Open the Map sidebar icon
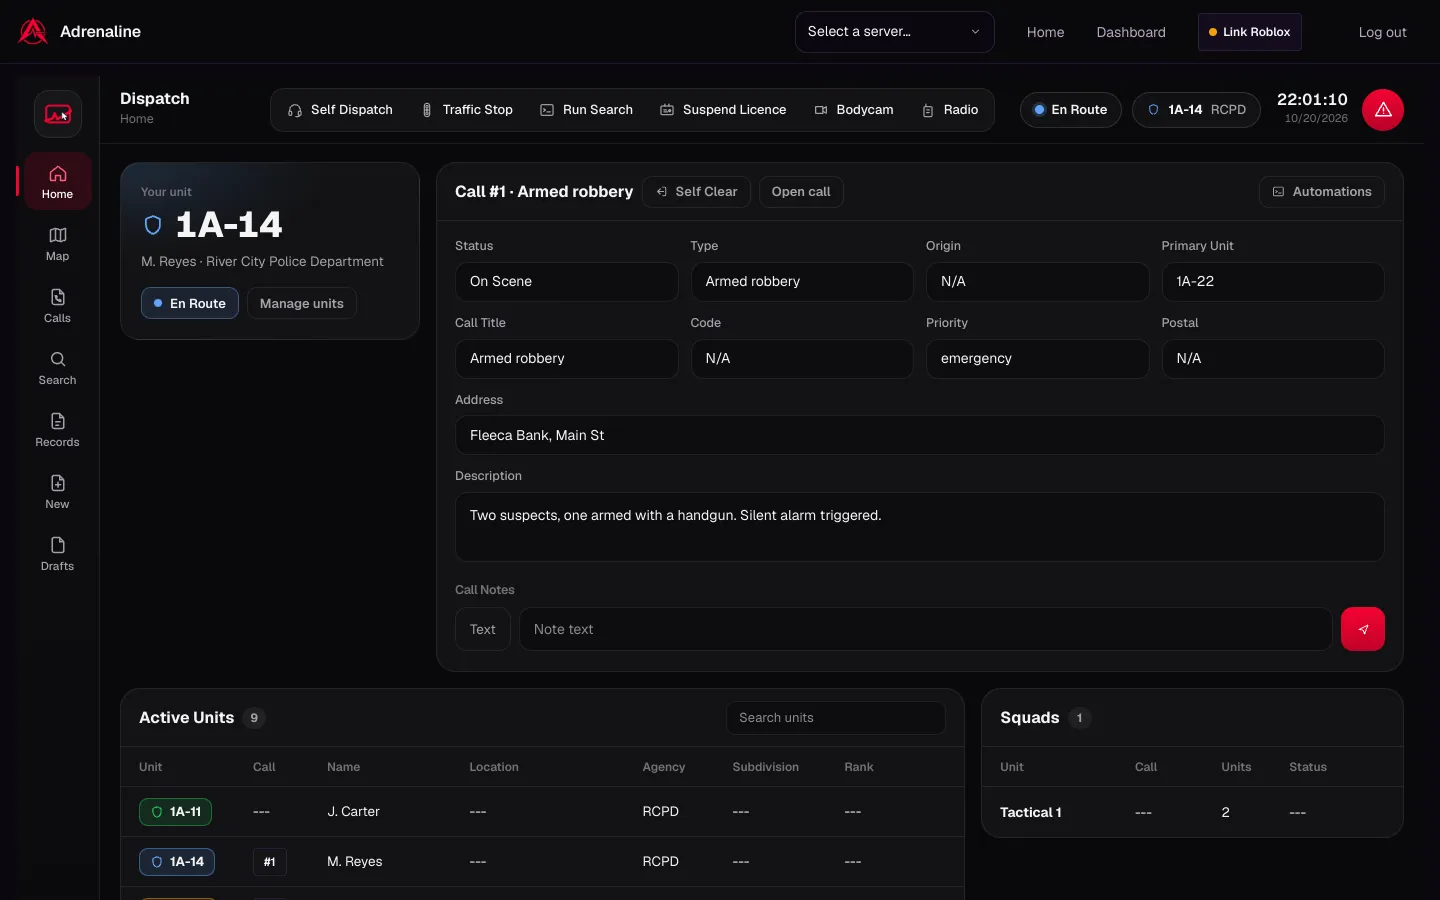 (x=57, y=244)
